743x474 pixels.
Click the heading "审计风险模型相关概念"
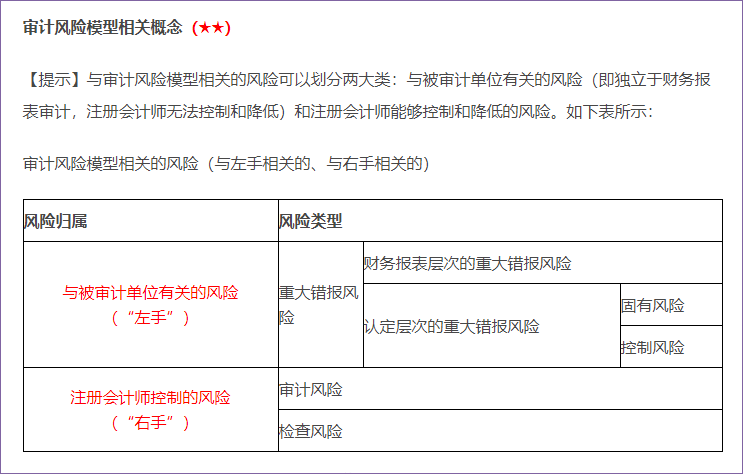tap(102, 28)
